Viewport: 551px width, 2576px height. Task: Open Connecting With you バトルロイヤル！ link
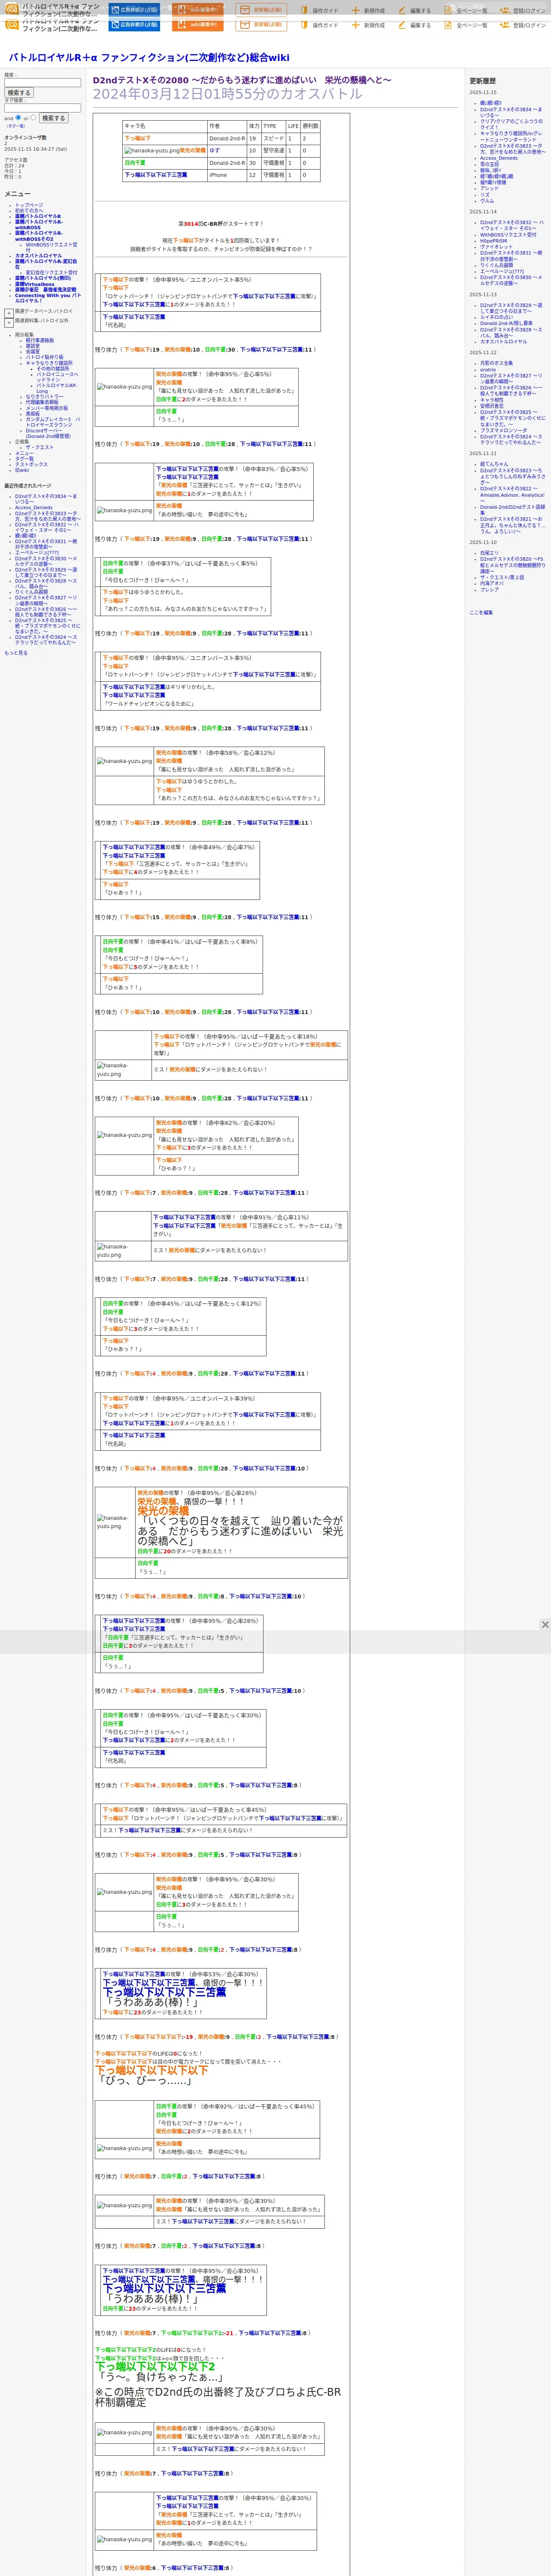pos(47,297)
